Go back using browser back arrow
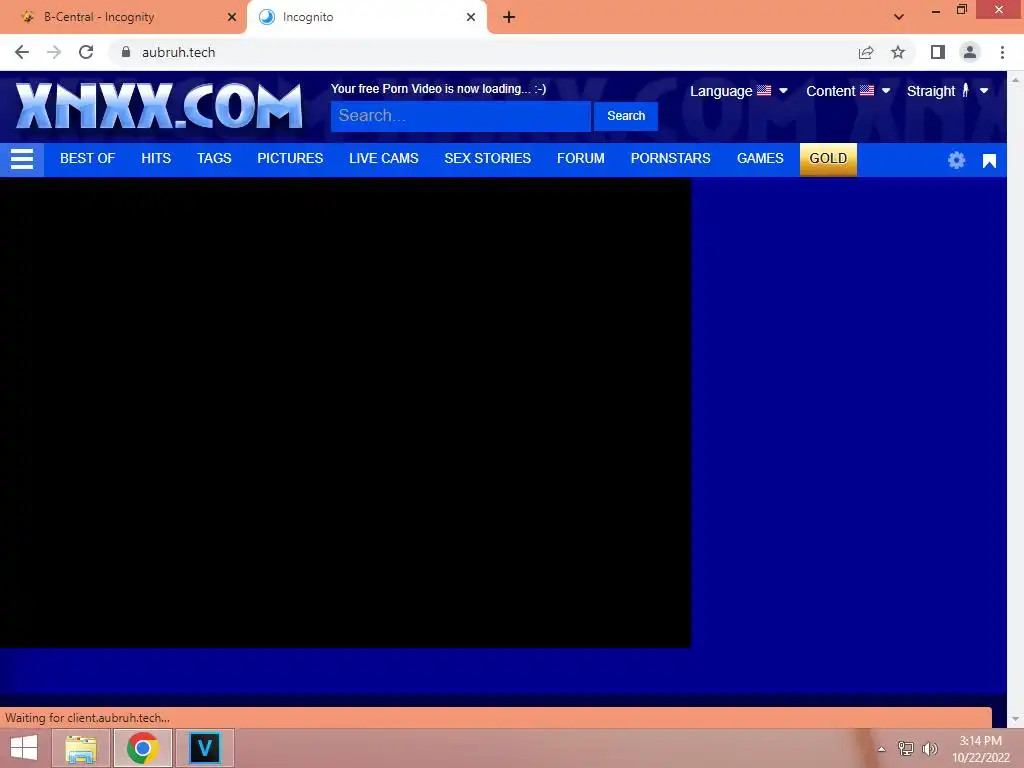 (x=22, y=52)
